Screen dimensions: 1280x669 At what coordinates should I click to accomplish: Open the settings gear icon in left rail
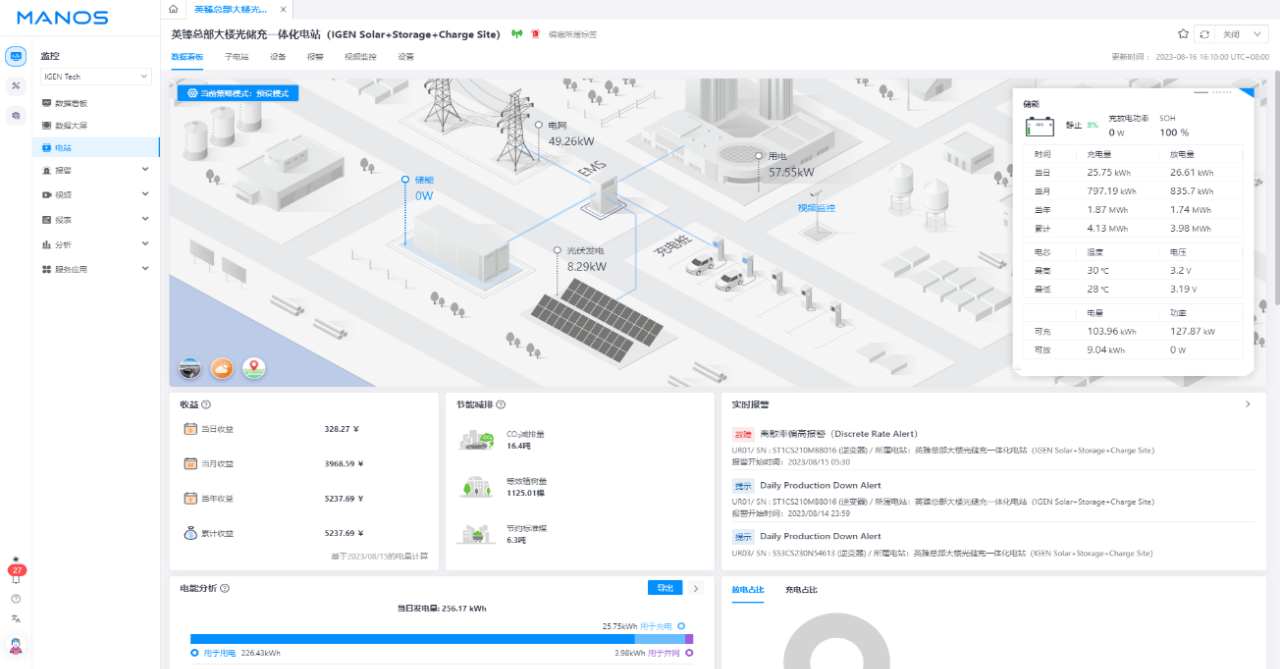16,116
